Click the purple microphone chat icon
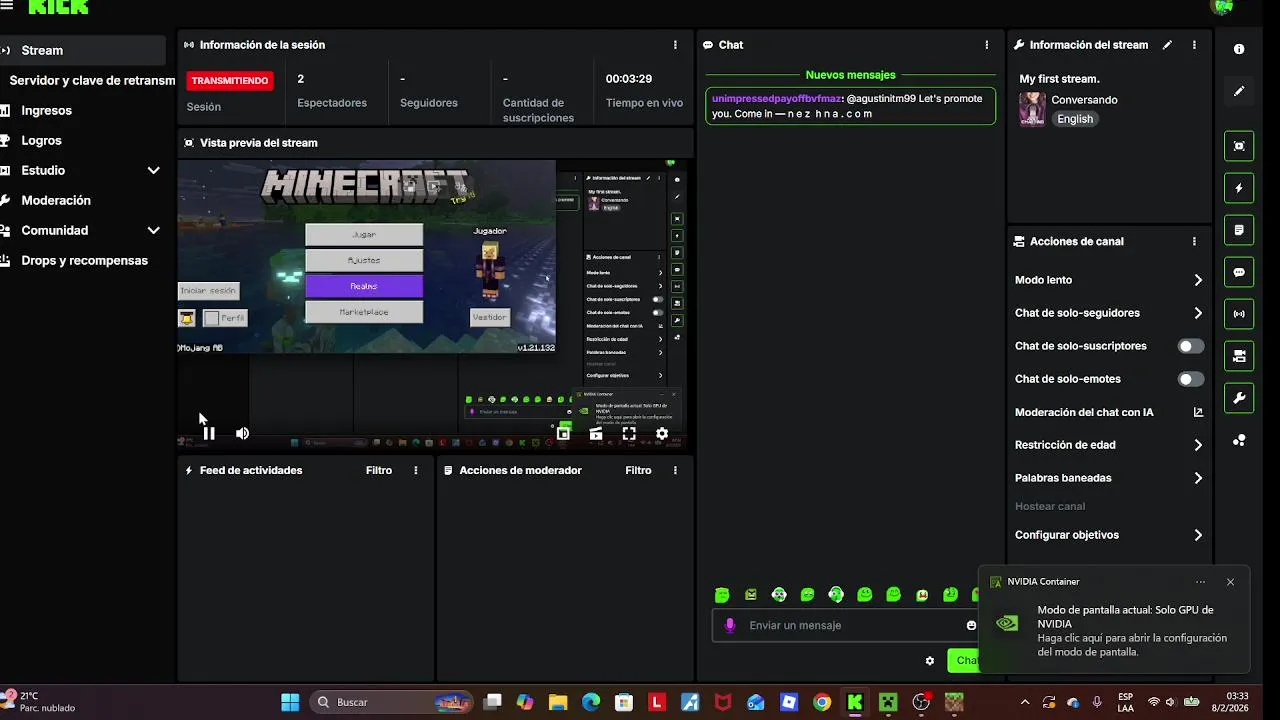This screenshot has width=1280, height=720. click(x=730, y=625)
